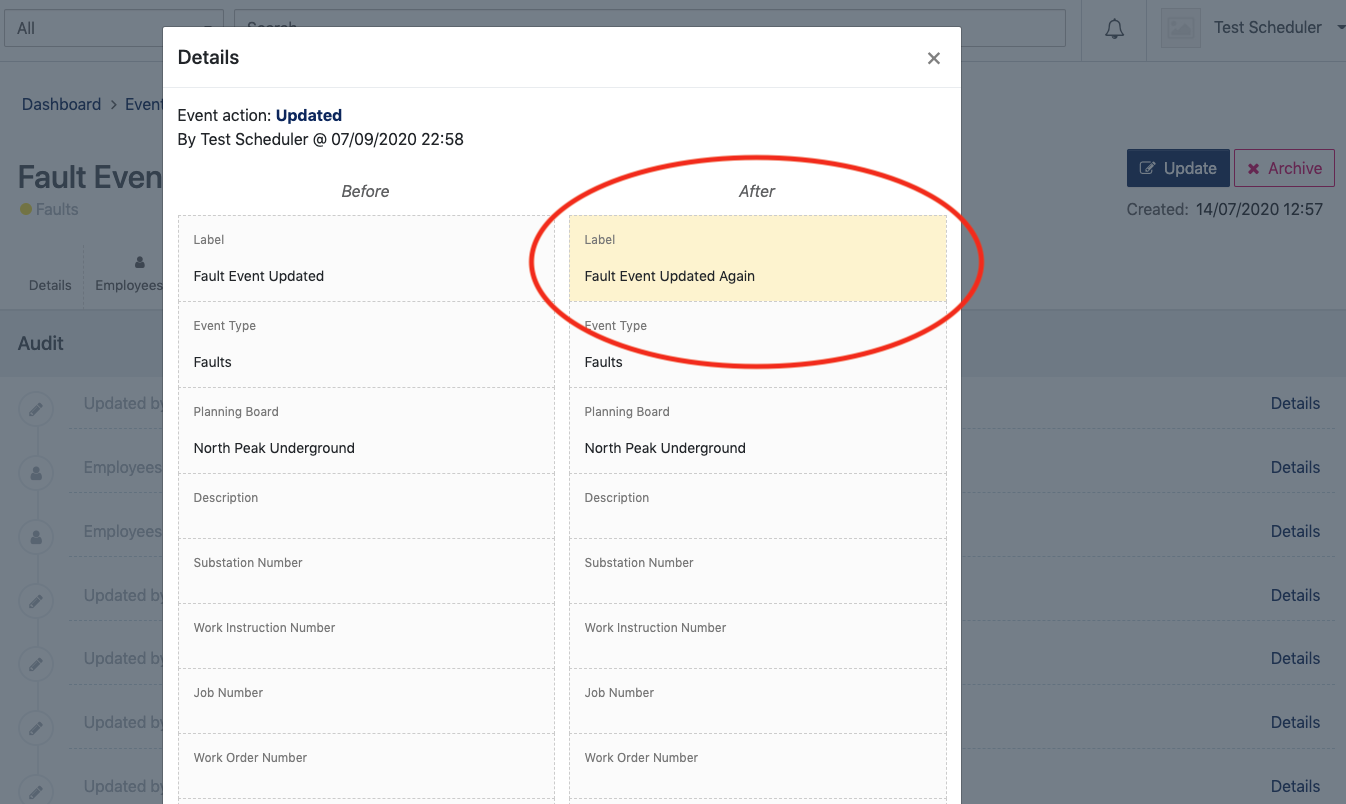
Task: Click the second audit person icon
Action: pyautogui.click(x=36, y=537)
